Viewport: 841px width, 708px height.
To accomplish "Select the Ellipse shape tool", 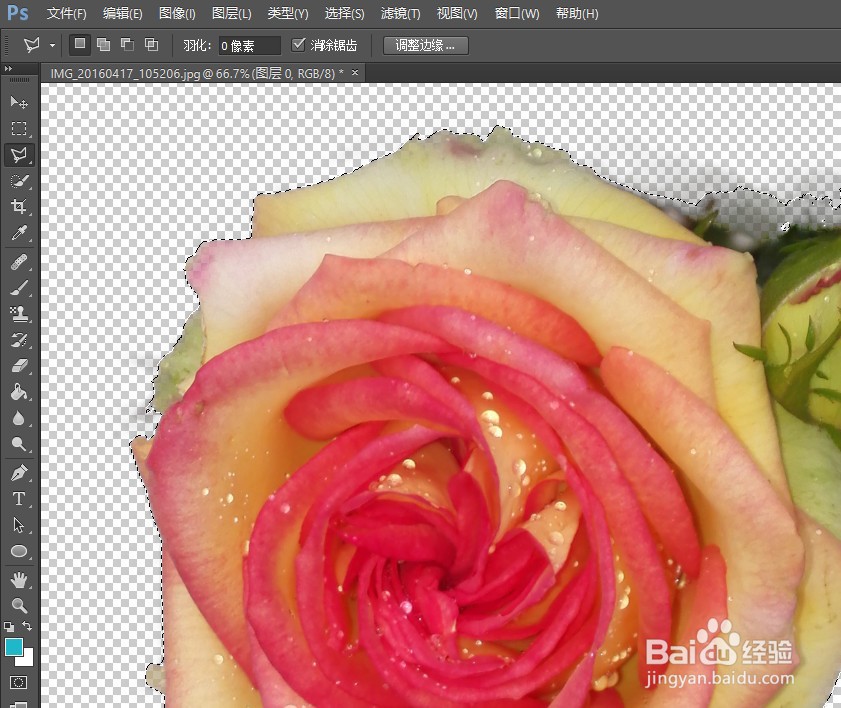I will click(x=19, y=551).
